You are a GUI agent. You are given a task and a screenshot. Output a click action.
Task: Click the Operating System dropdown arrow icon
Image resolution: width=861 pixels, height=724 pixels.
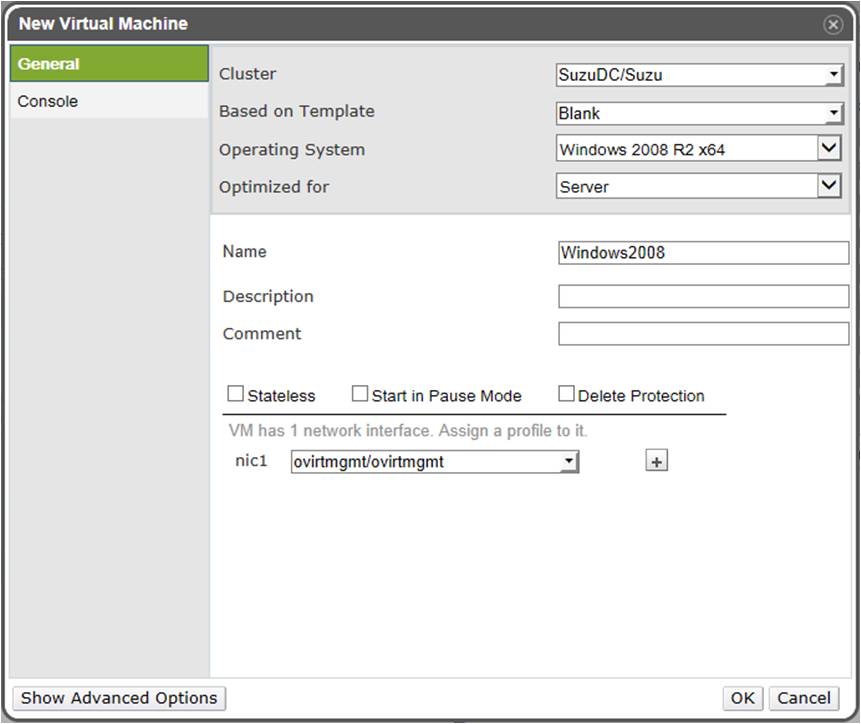pyautogui.click(x=829, y=150)
